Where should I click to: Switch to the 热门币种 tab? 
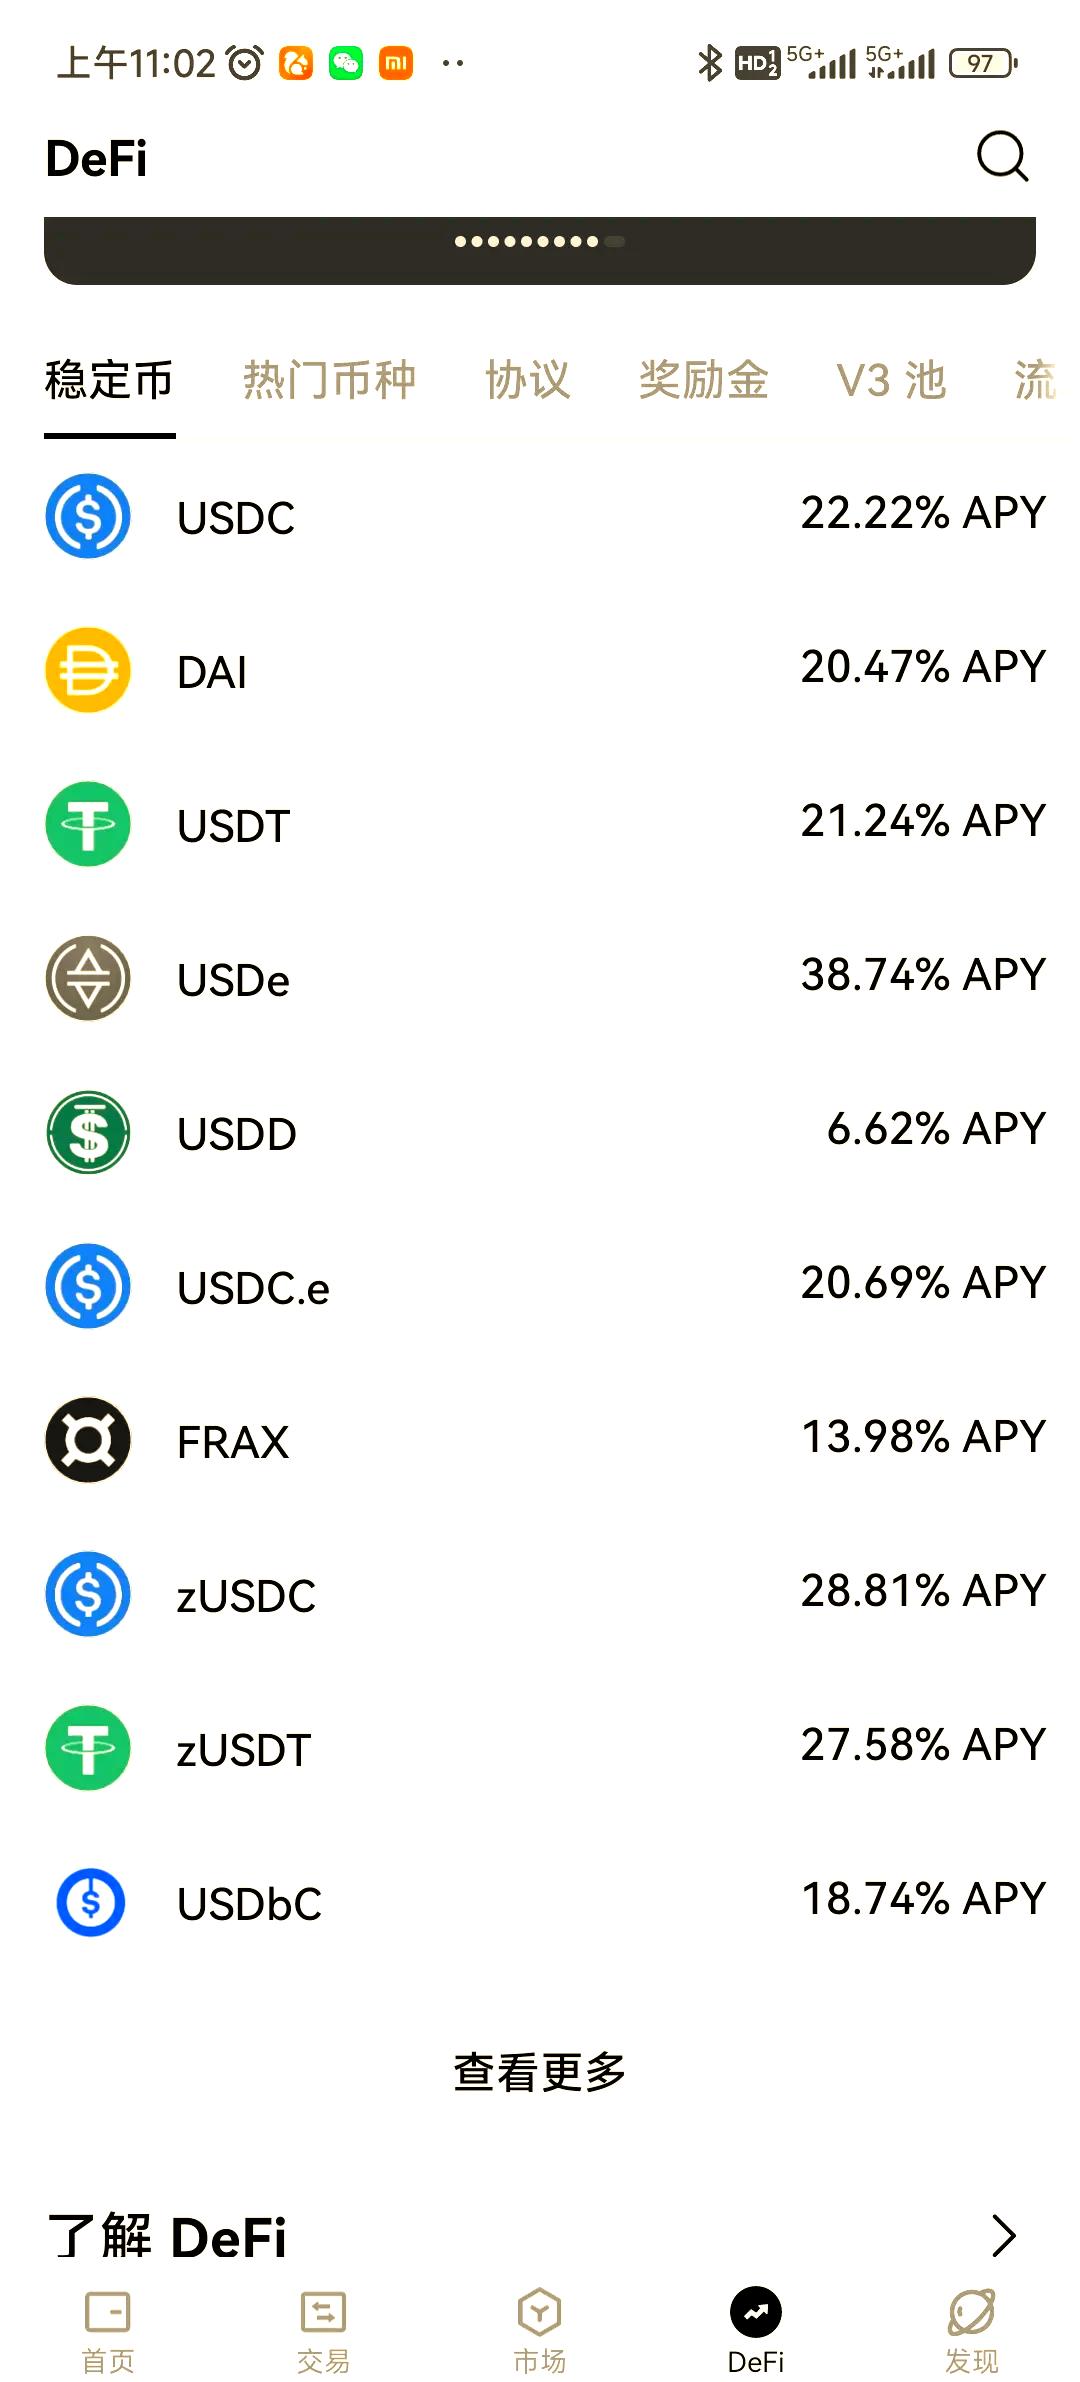pyautogui.click(x=329, y=381)
